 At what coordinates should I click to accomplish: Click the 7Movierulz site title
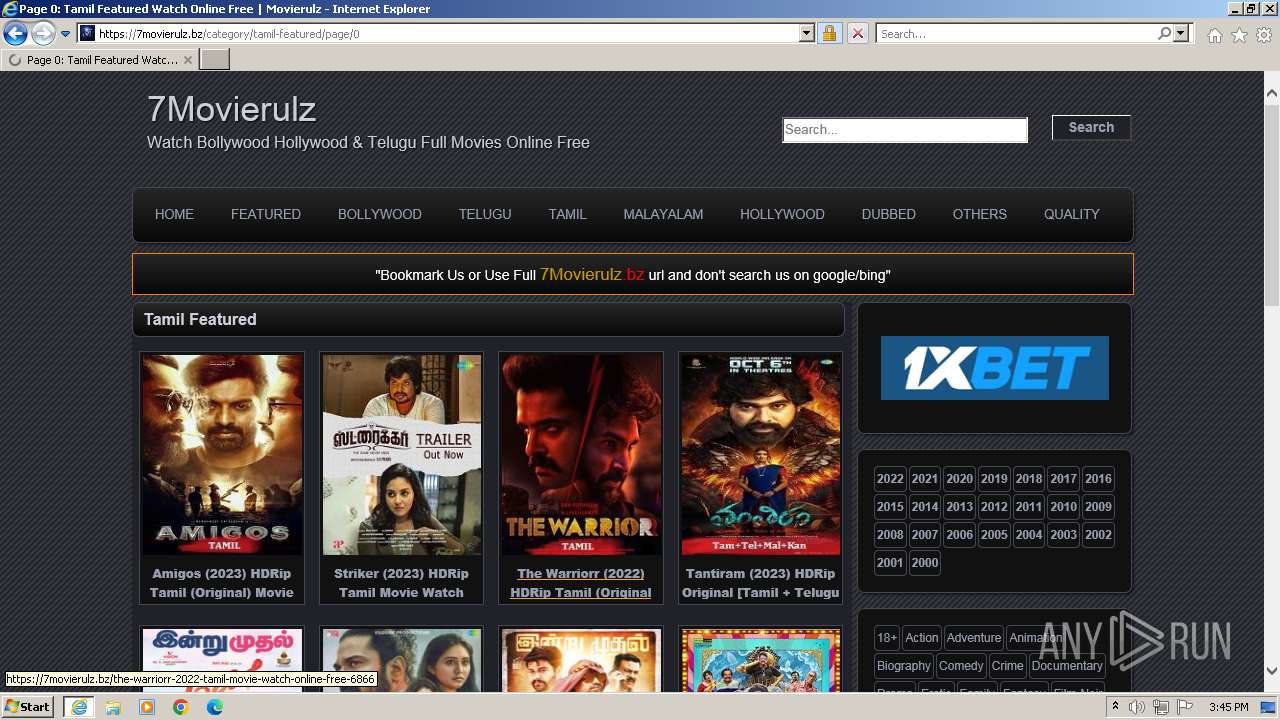tap(231, 108)
